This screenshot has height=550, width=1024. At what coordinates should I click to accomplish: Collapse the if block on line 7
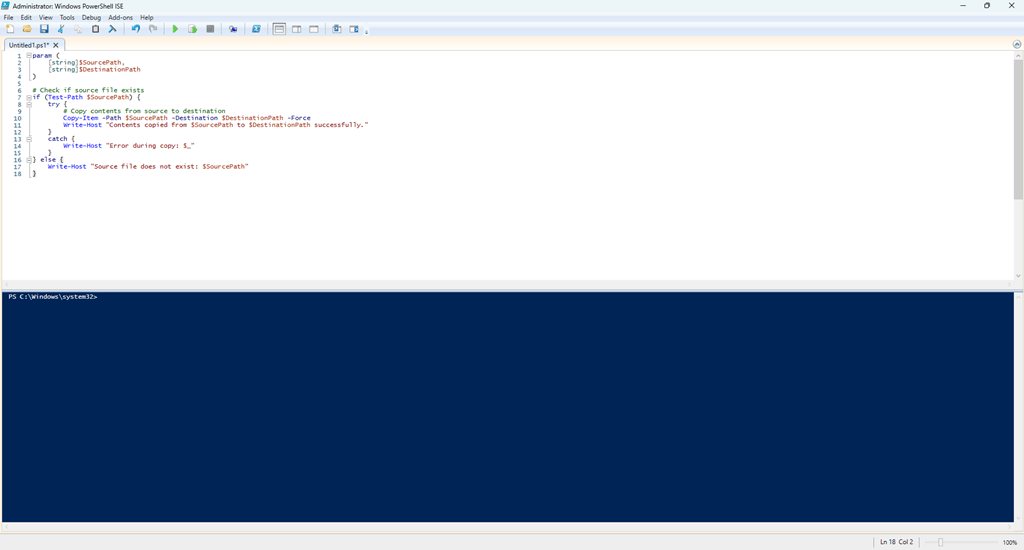point(29,97)
